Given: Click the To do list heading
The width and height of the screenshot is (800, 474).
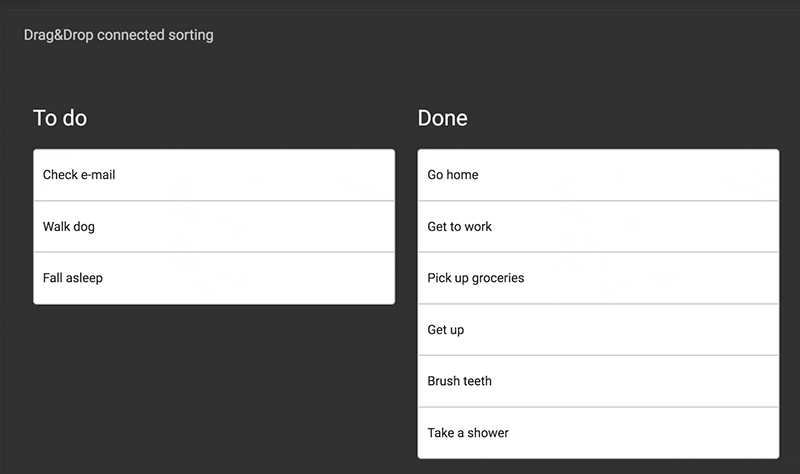Looking at the screenshot, I should [x=60, y=118].
